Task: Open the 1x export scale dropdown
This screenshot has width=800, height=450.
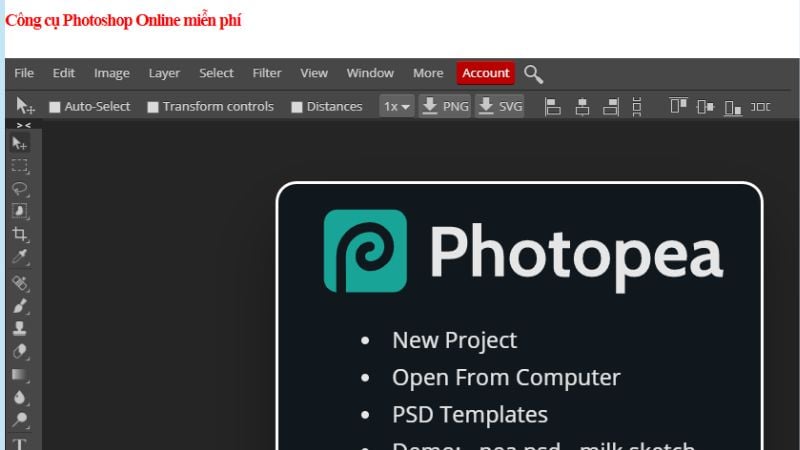Action: click(396, 107)
